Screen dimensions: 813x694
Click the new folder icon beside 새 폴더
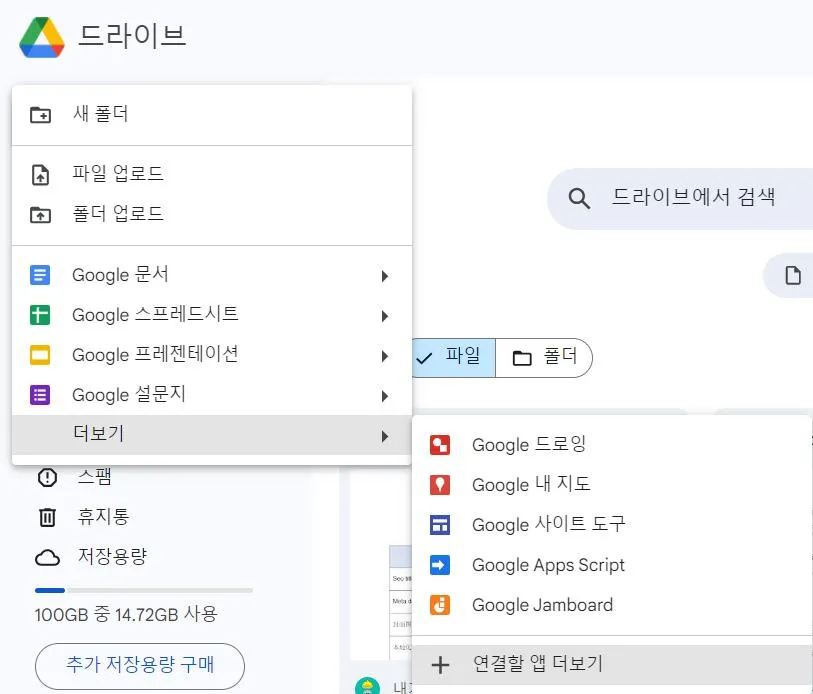click(40, 114)
